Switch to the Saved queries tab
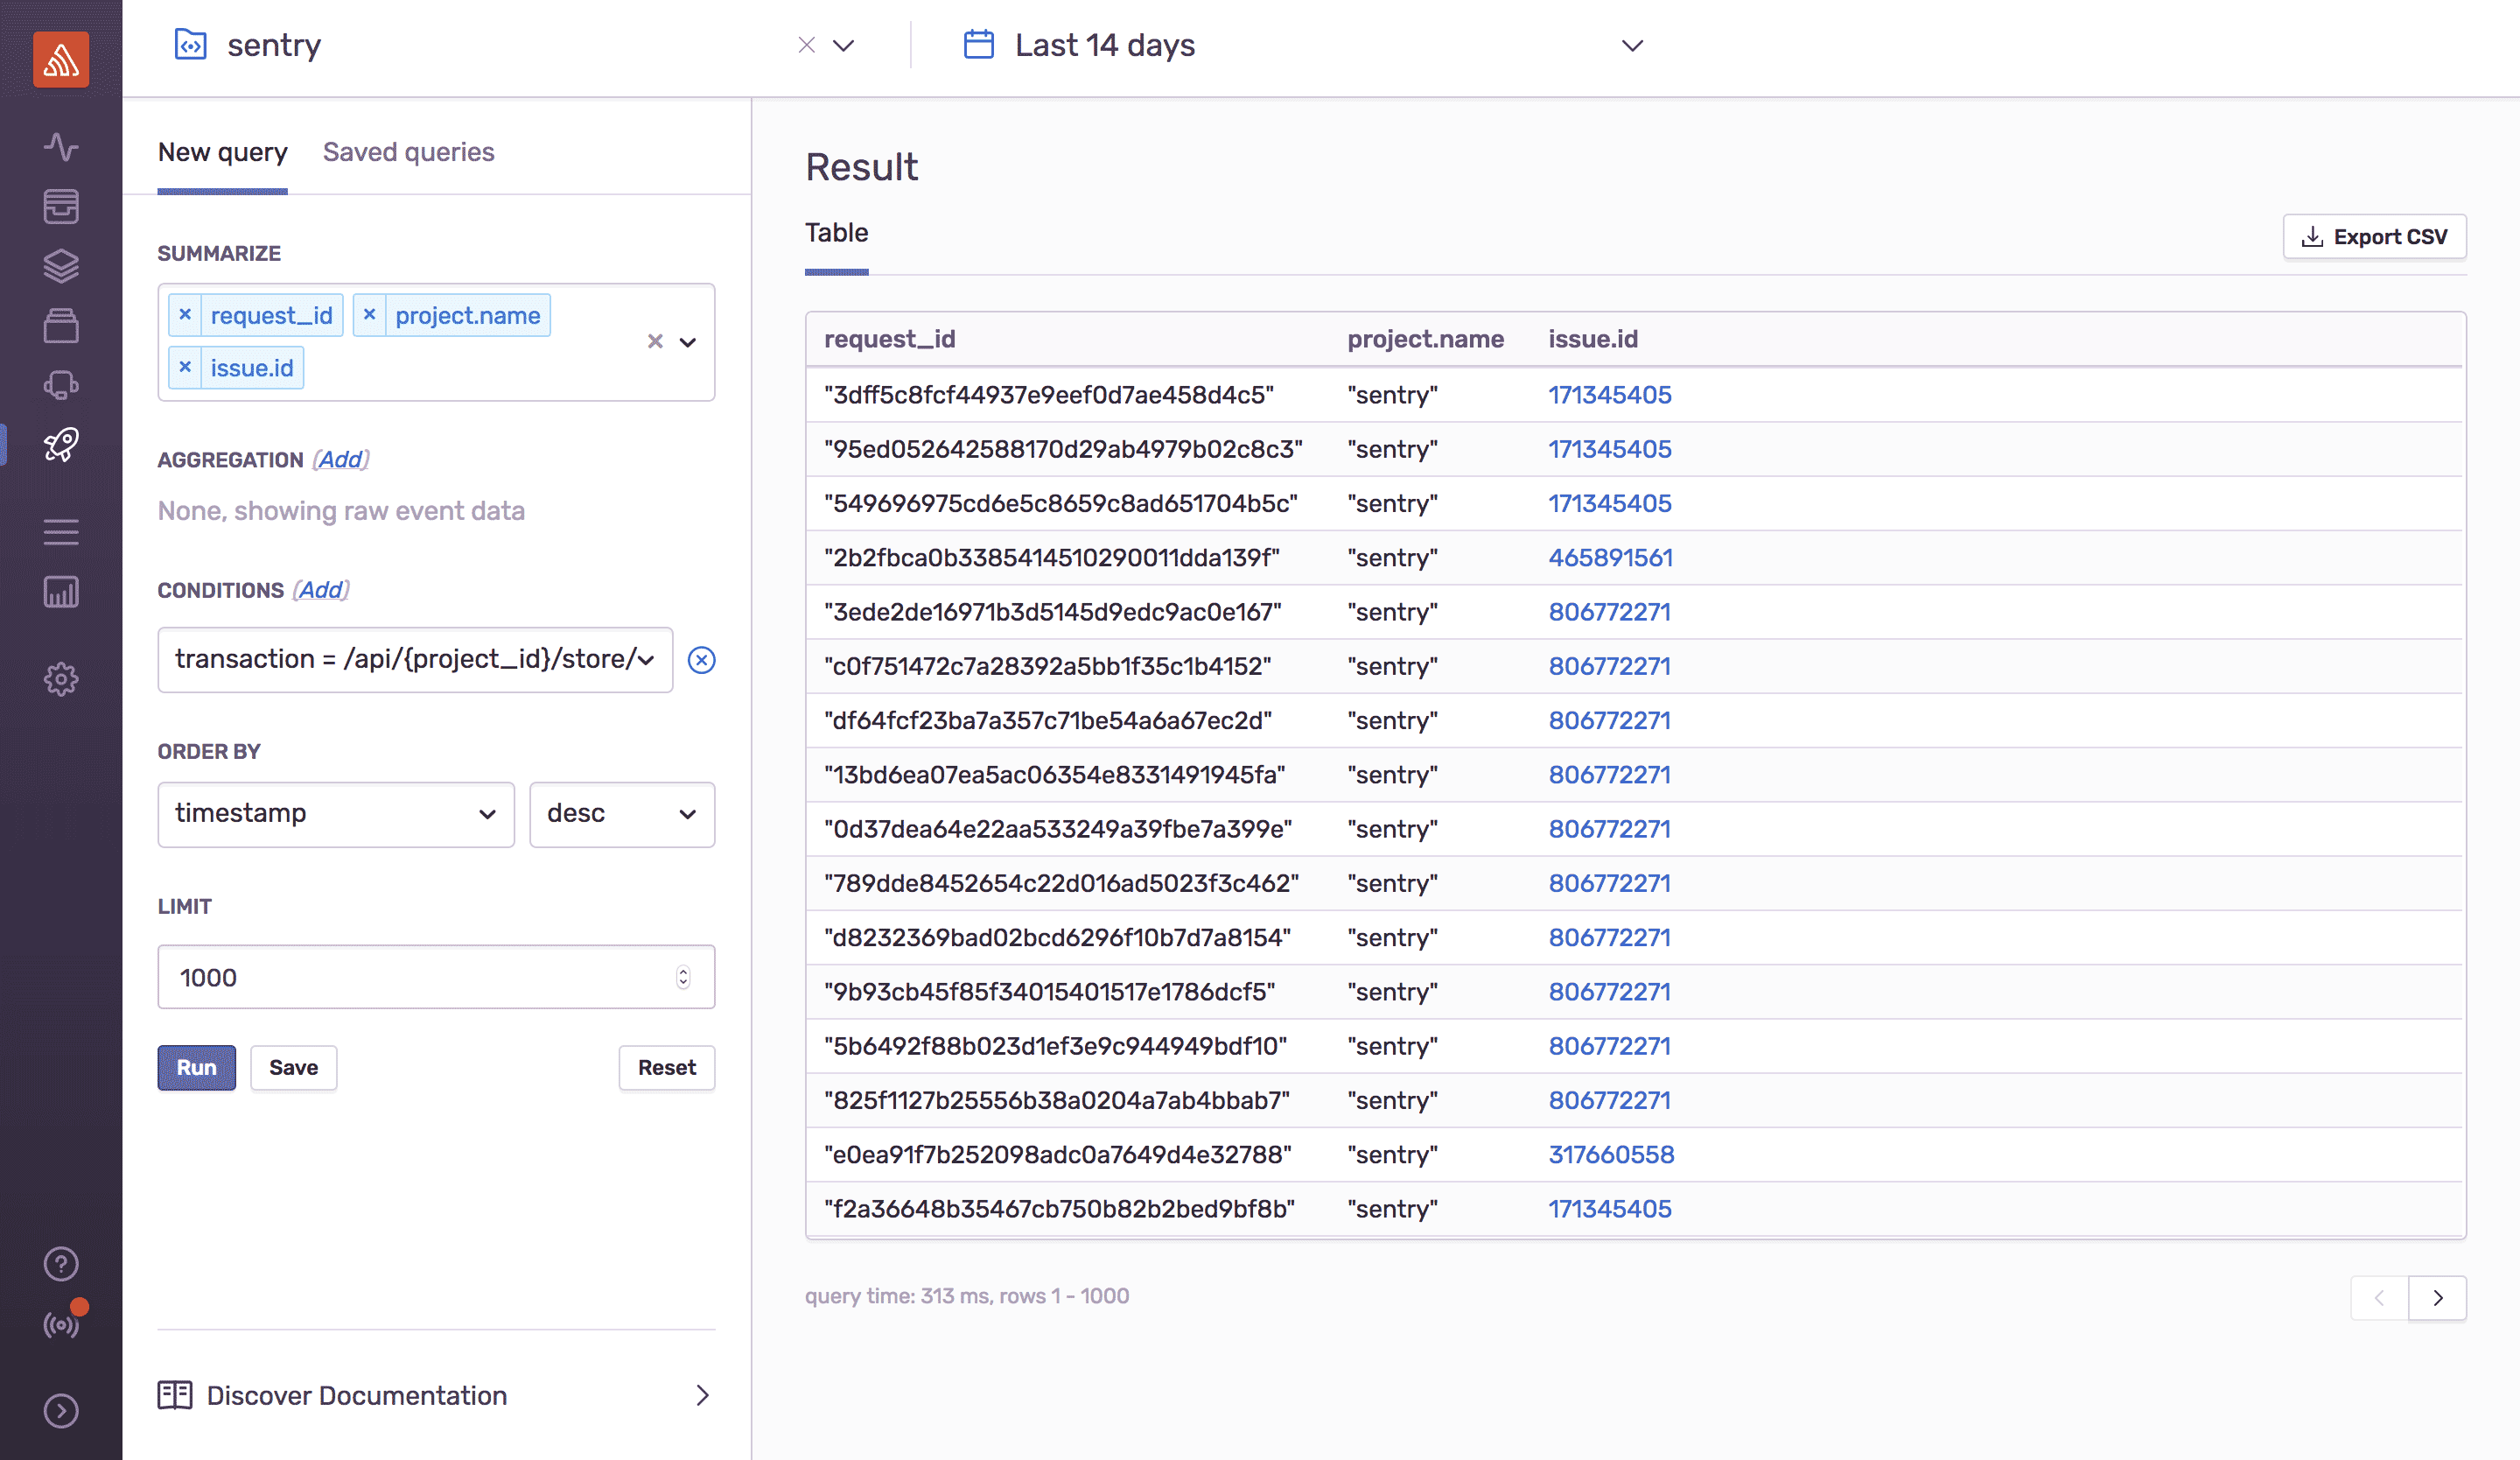Viewport: 2520px width, 1460px height. point(408,152)
